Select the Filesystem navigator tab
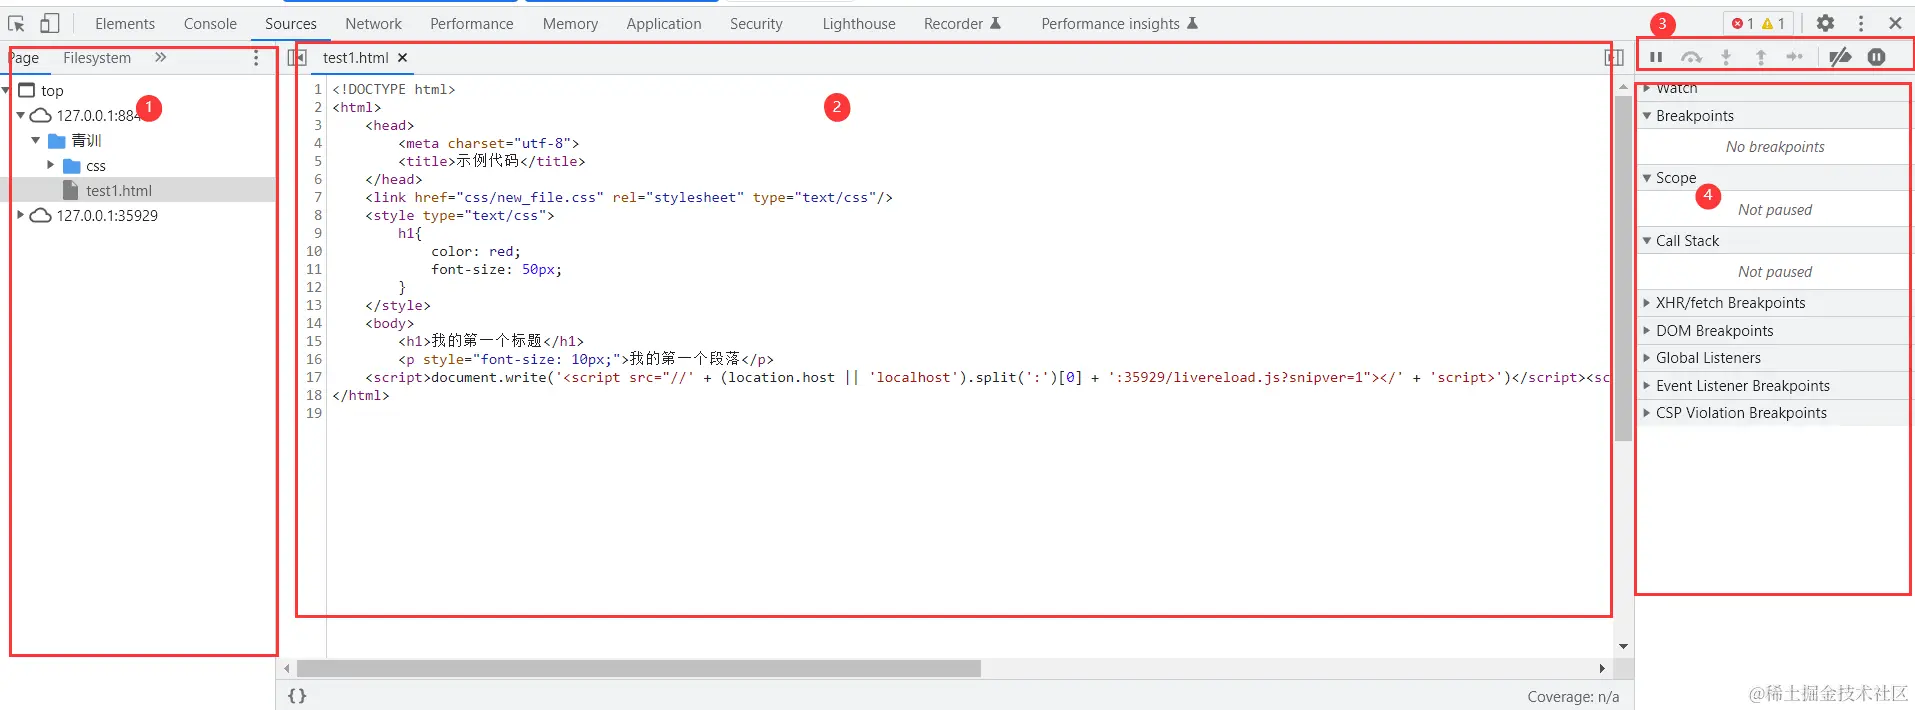 (97, 58)
